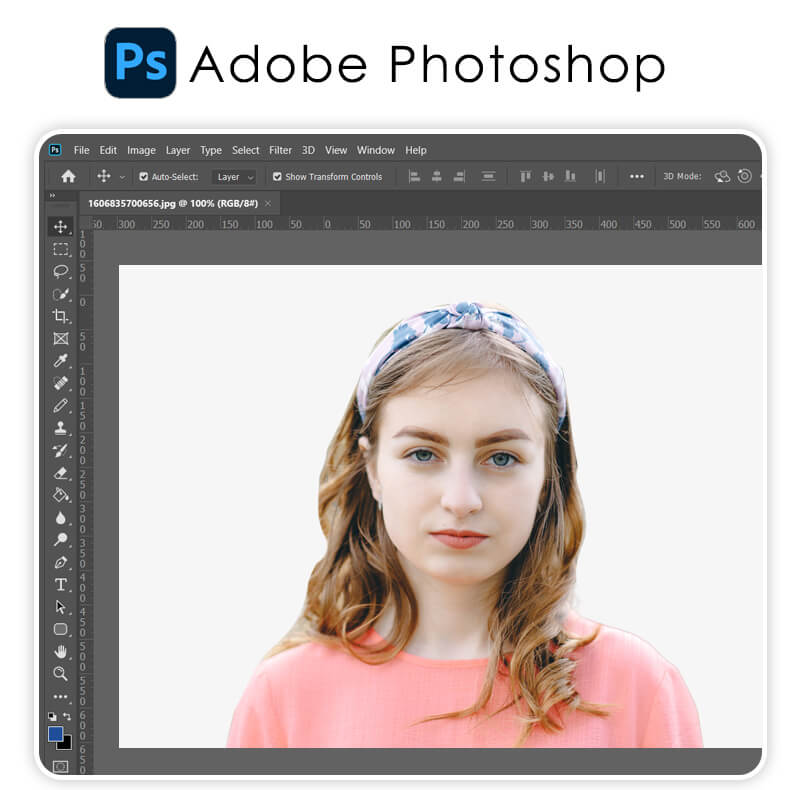
Task: Click the foreground color swatch
Action: (x=58, y=736)
